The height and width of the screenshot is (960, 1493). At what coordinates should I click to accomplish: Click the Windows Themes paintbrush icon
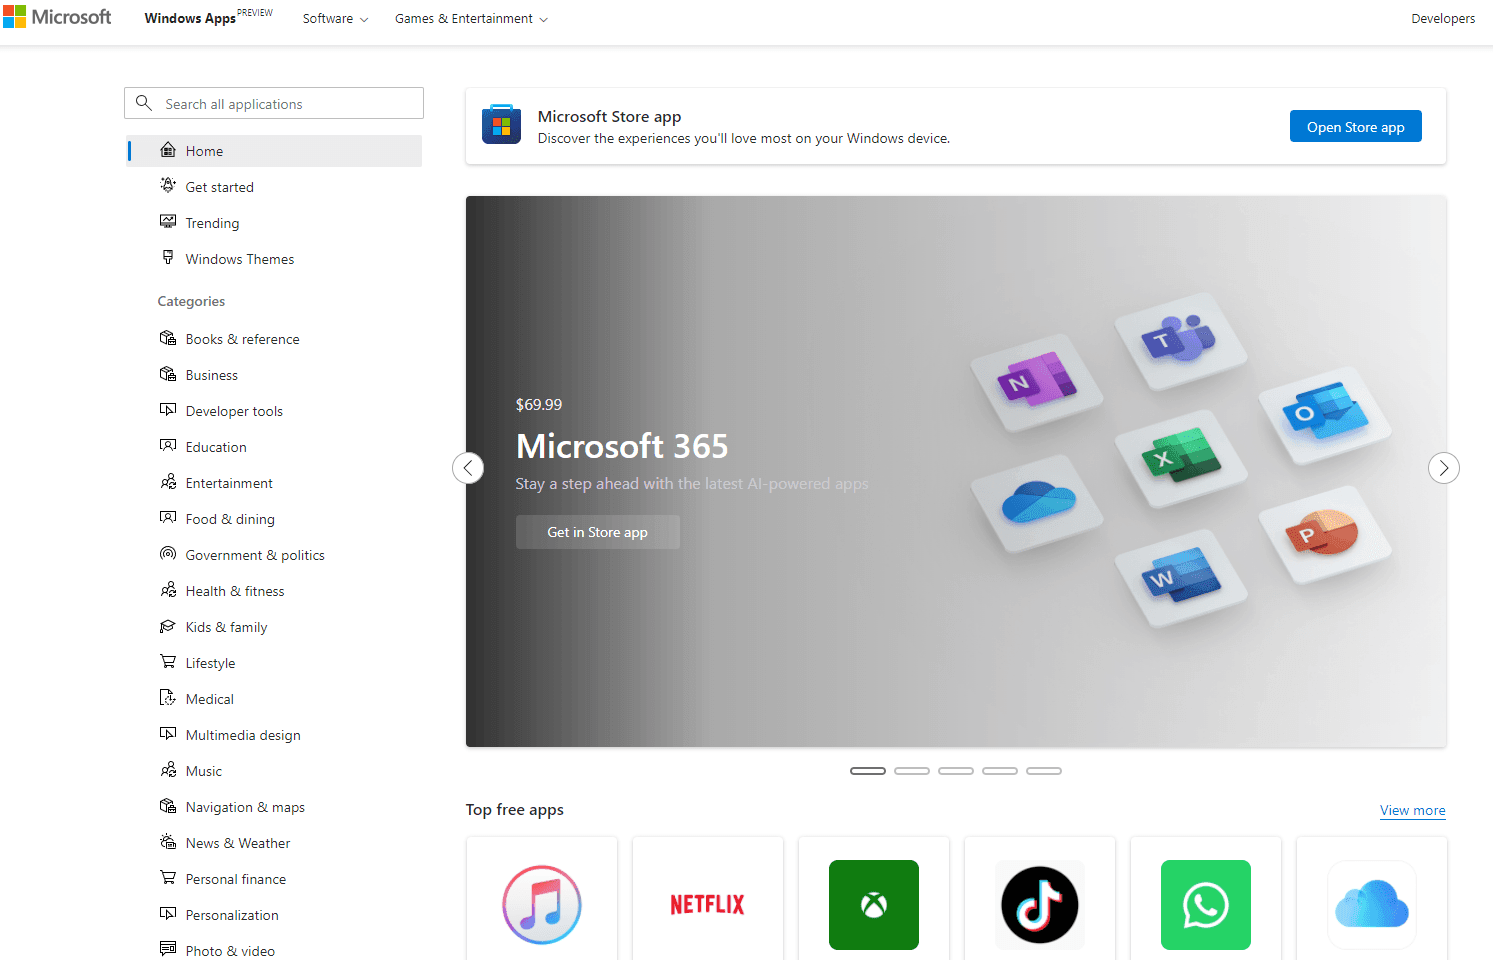168,258
